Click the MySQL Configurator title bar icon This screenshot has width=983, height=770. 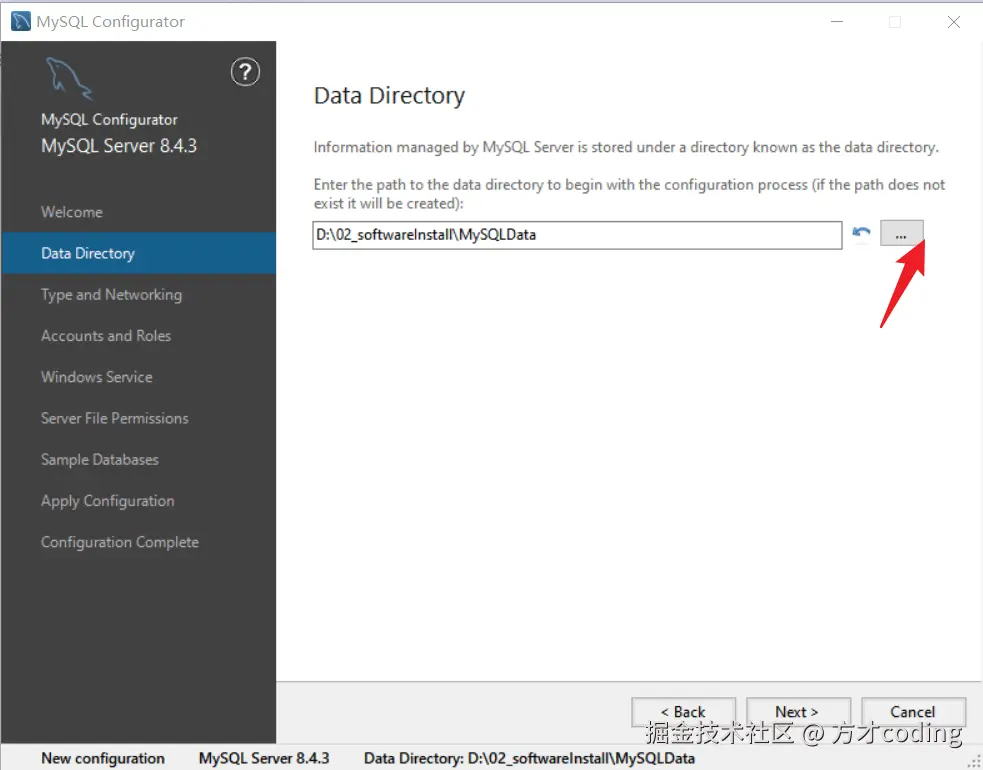pyautogui.click(x=21, y=21)
